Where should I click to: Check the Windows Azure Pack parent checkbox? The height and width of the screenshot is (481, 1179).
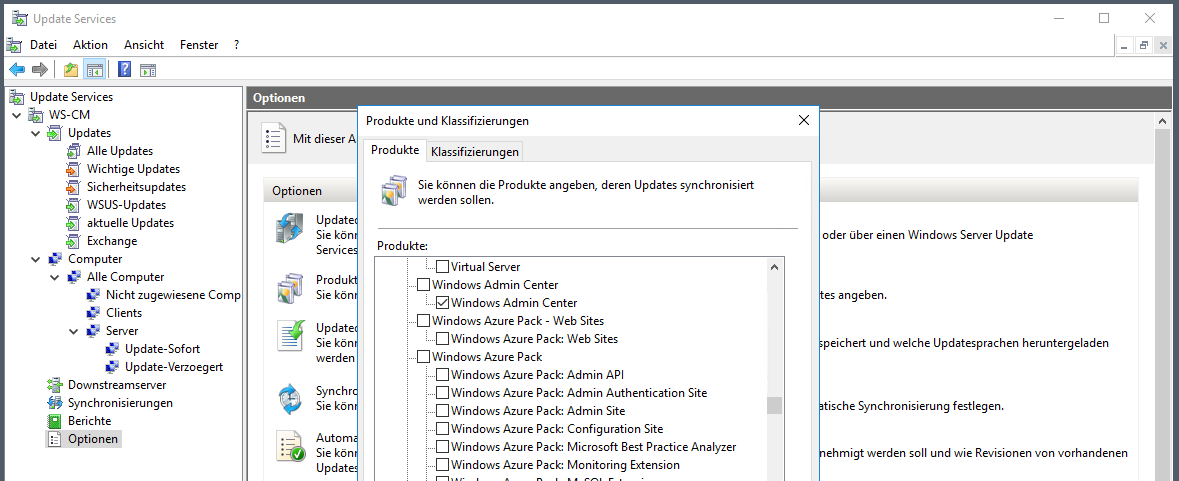click(423, 357)
